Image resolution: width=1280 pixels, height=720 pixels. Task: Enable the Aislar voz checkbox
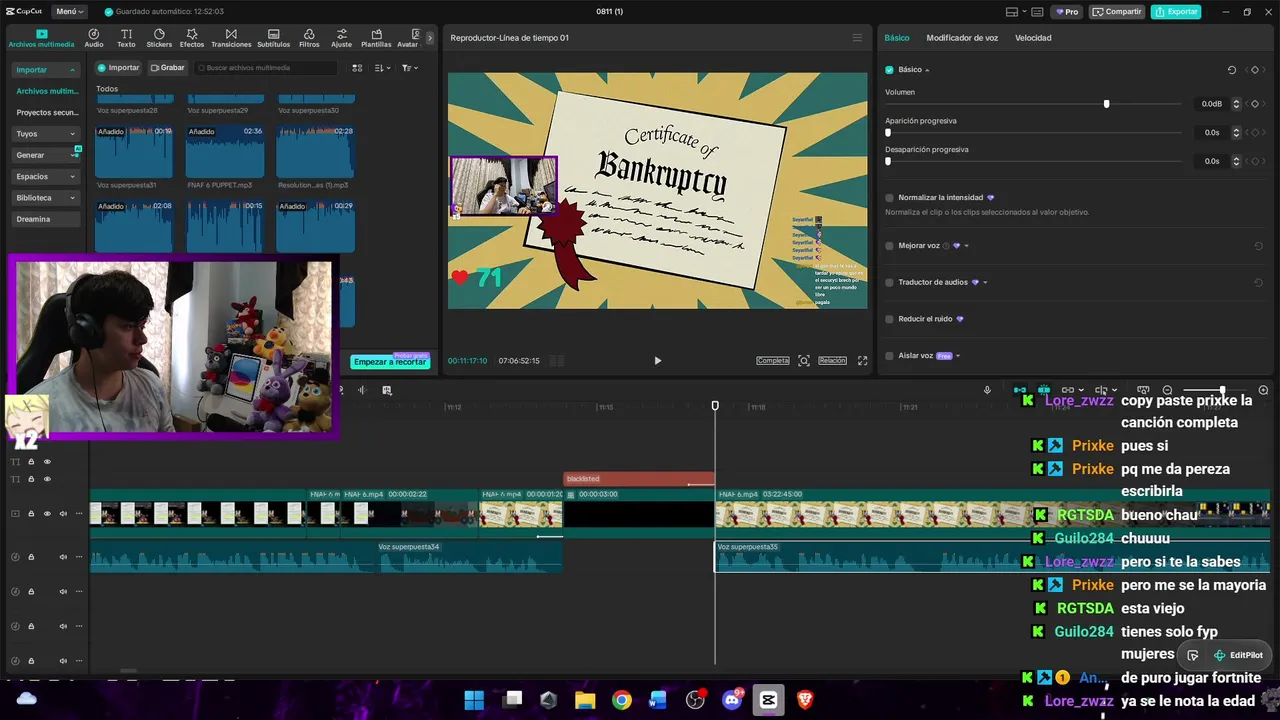click(889, 356)
